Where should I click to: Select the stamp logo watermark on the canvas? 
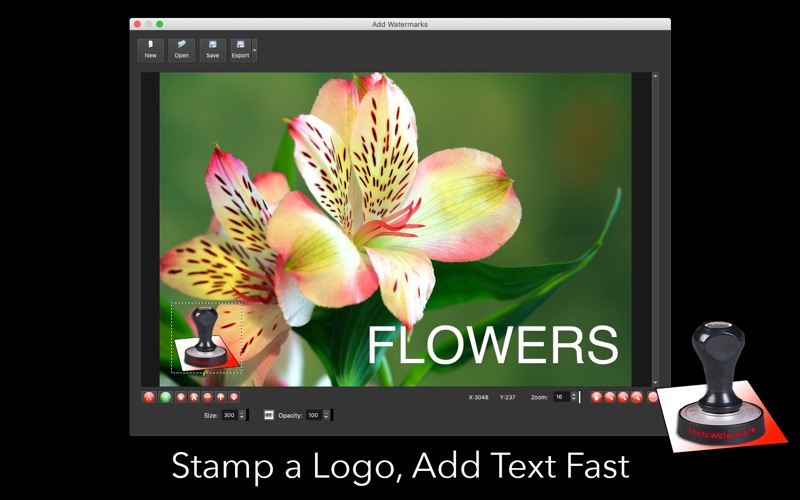pos(206,337)
